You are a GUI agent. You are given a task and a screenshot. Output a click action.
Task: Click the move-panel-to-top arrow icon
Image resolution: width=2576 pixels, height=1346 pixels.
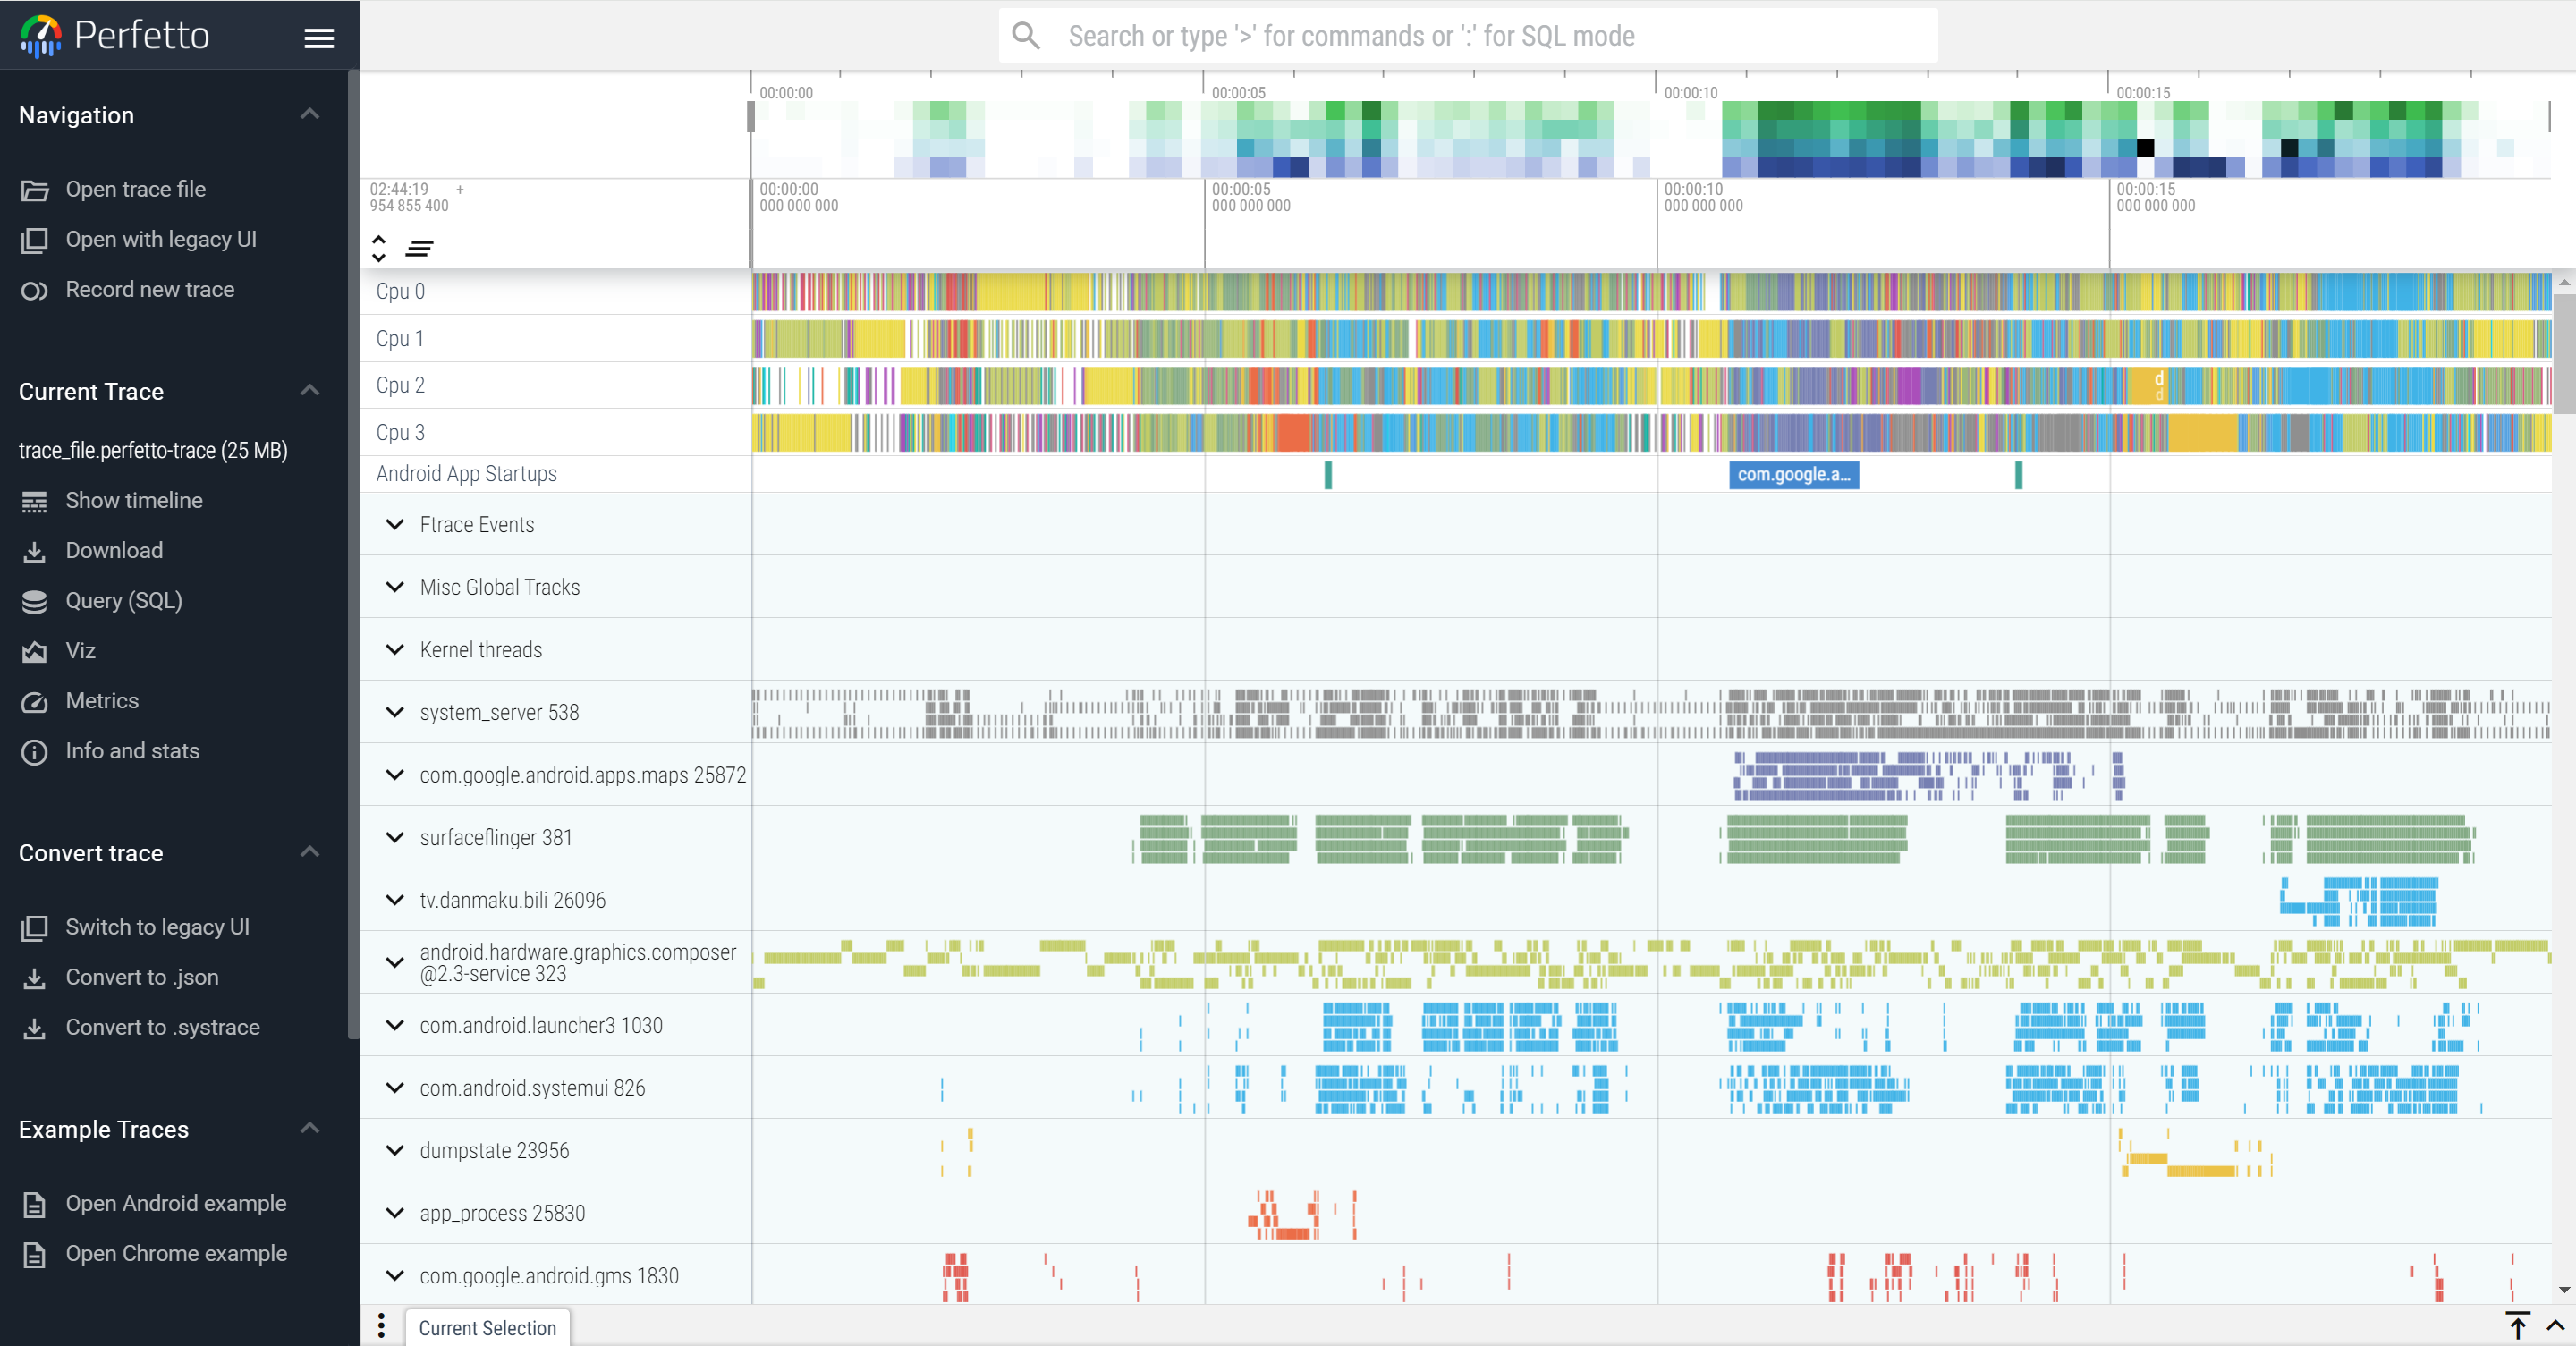2517,1326
